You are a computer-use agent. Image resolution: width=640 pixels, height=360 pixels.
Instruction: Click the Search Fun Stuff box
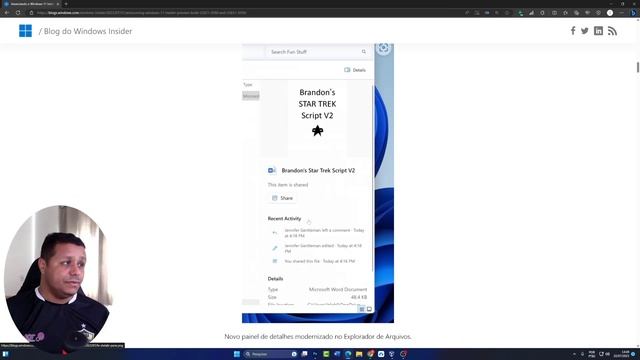[x=317, y=52]
